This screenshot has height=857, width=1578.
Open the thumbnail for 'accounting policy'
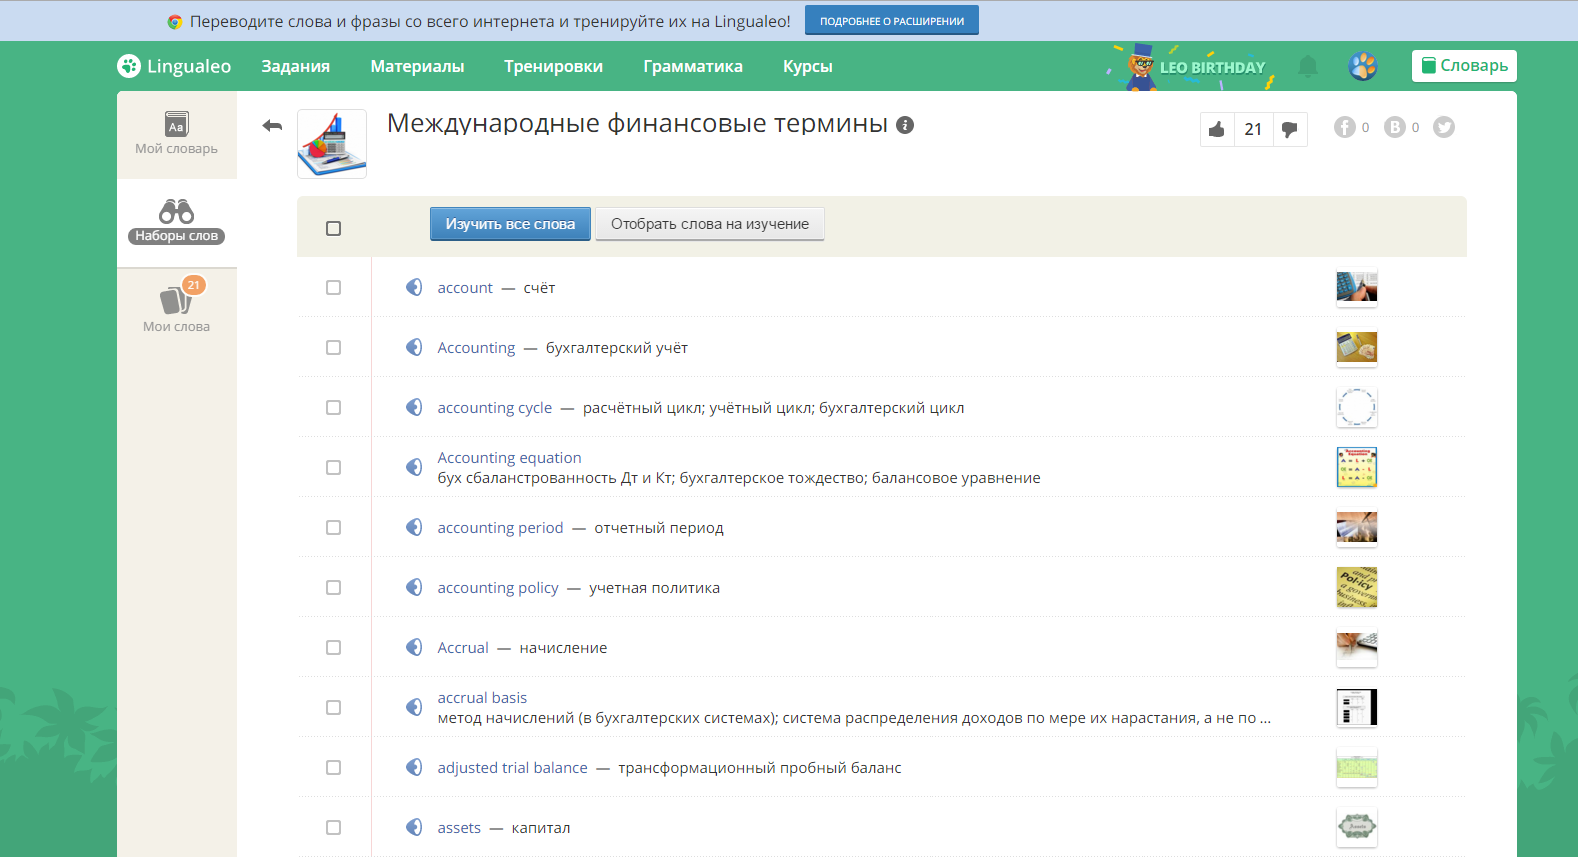click(x=1357, y=587)
